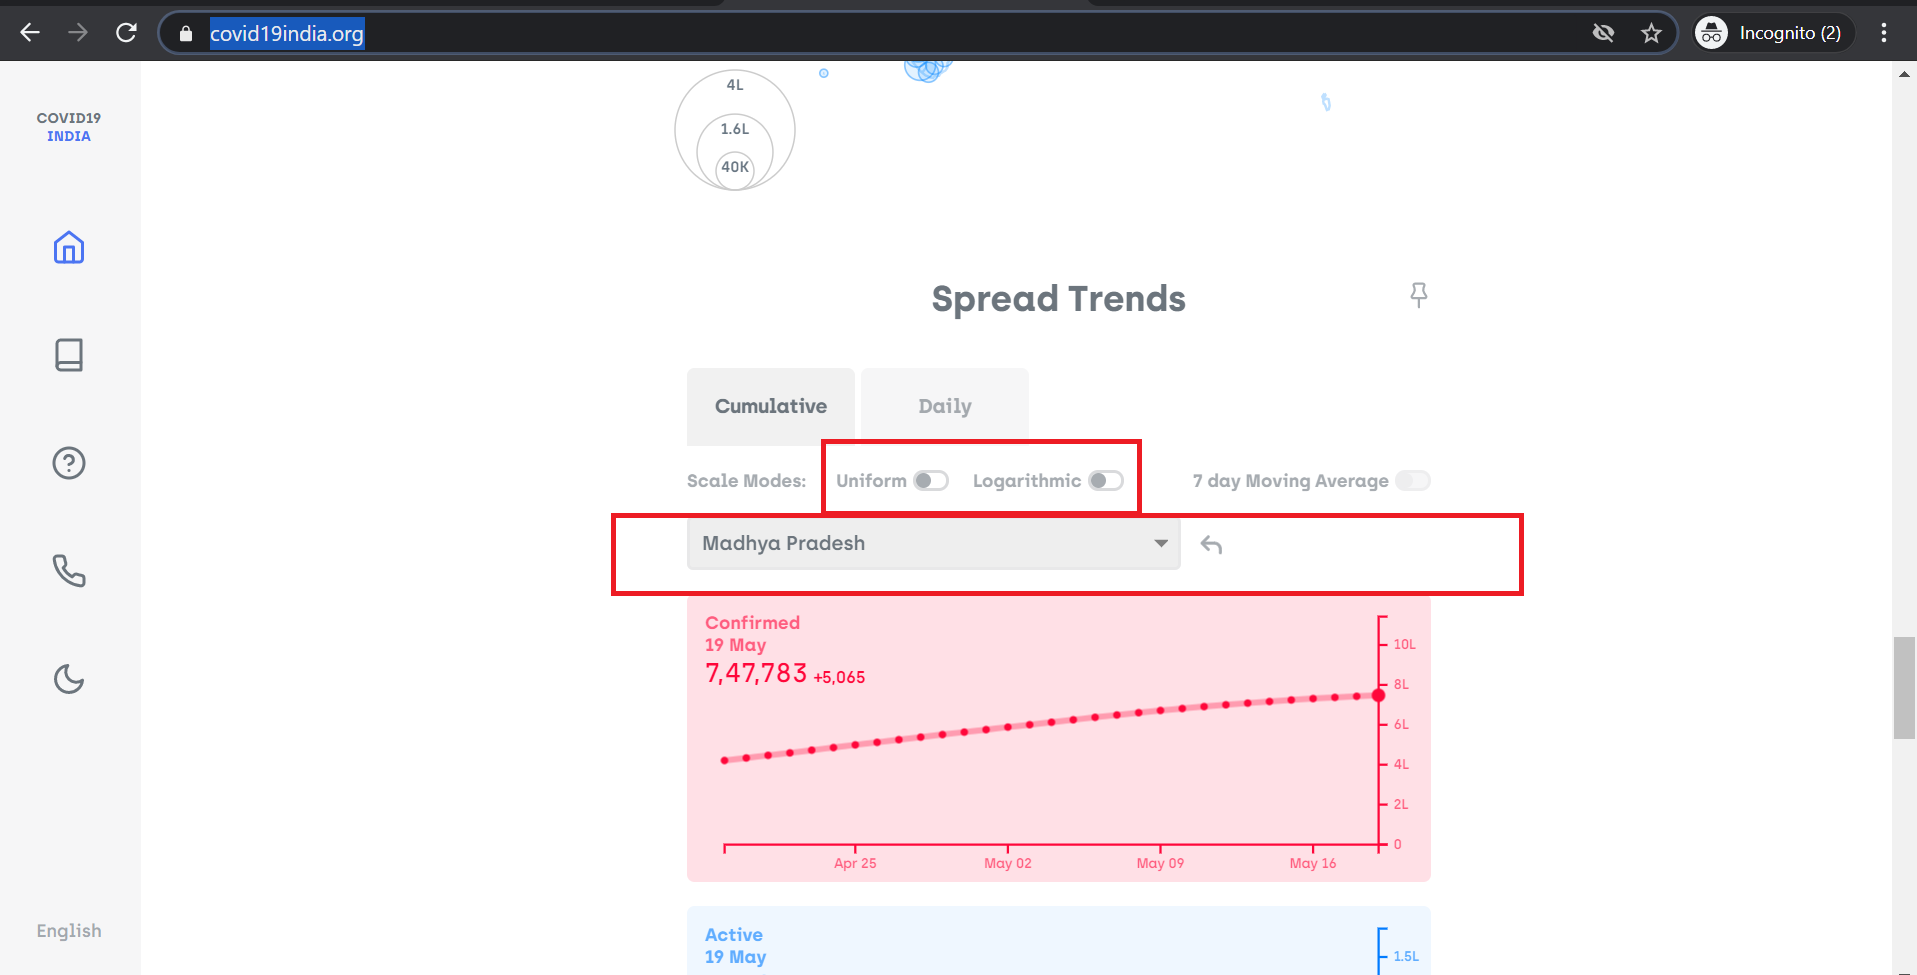Open the phone essentials icon
This screenshot has width=1917, height=975.
[x=69, y=571]
